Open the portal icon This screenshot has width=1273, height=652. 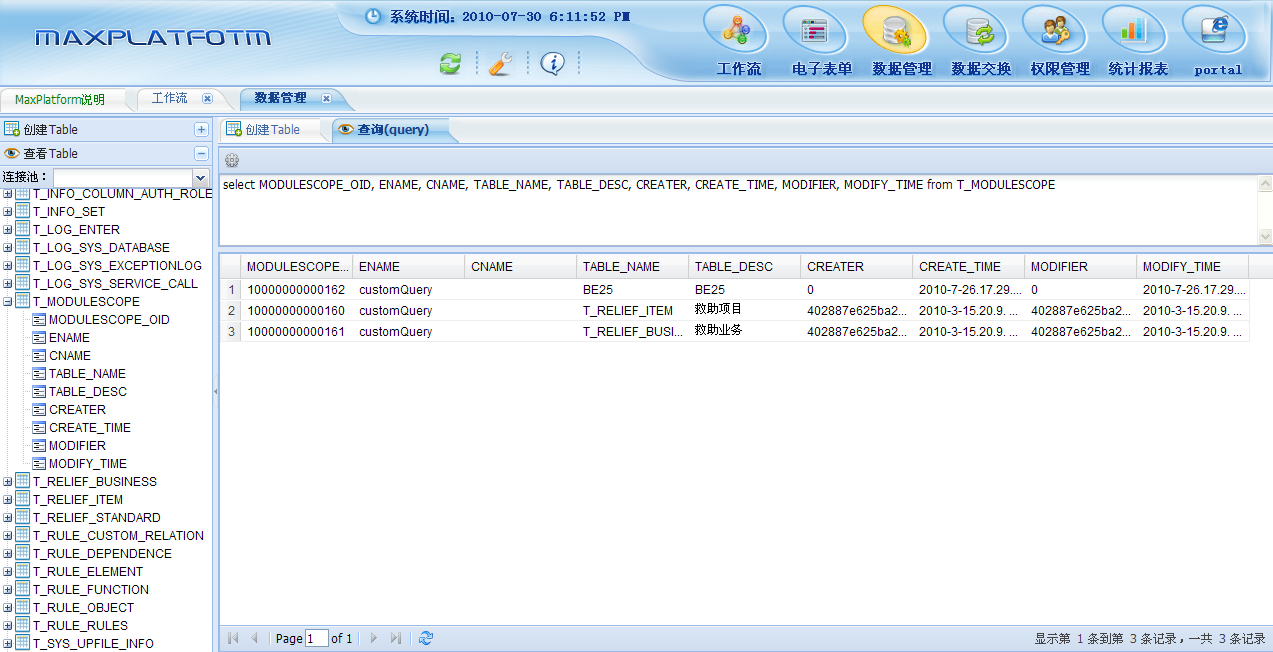click(x=1214, y=30)
